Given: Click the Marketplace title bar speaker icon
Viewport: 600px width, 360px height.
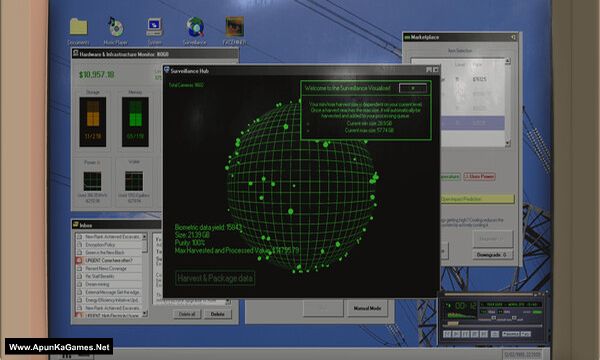Looking at the screenshot, I should pyautogui.click(x=513, y=37).
